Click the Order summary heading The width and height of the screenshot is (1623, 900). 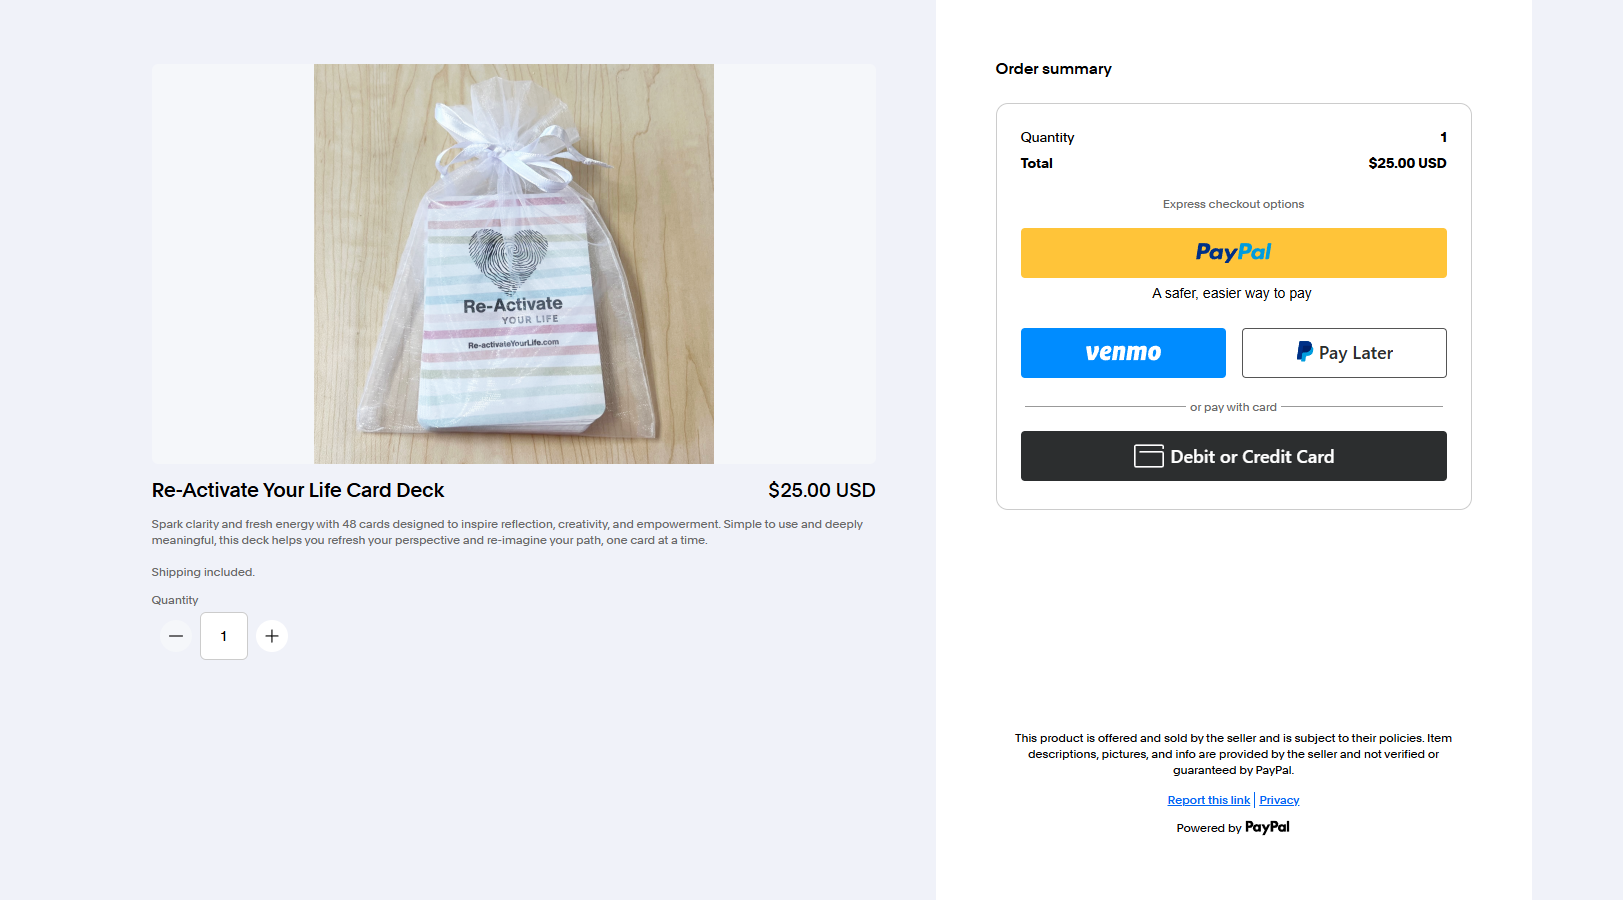tap(1053, 69)
